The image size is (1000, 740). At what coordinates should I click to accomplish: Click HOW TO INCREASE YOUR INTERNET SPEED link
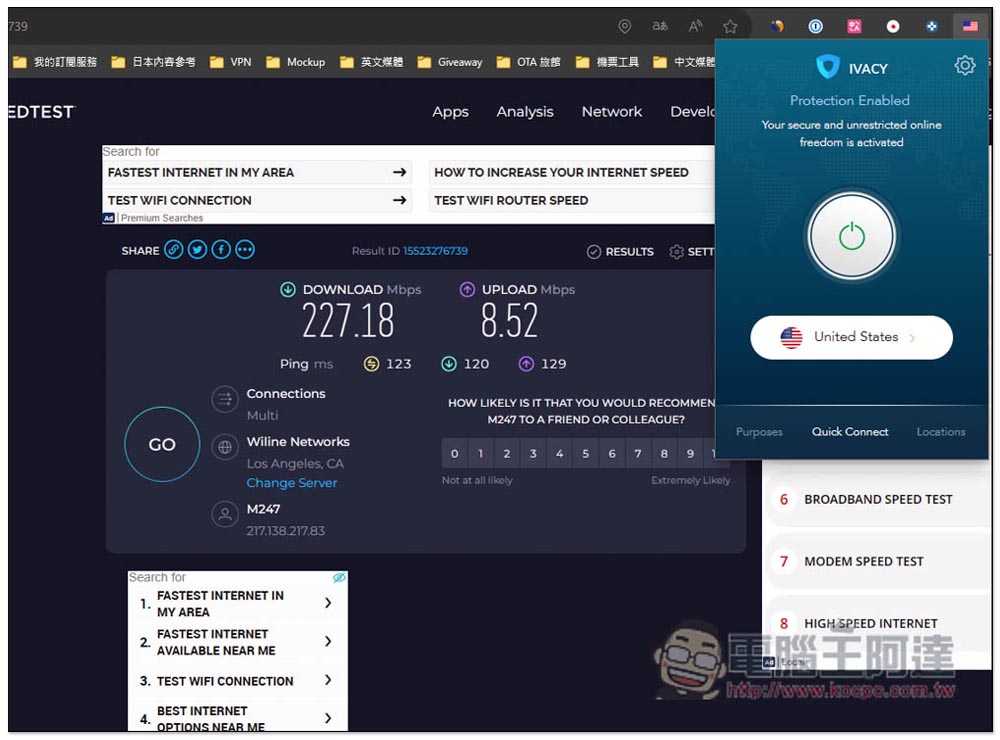572,172
